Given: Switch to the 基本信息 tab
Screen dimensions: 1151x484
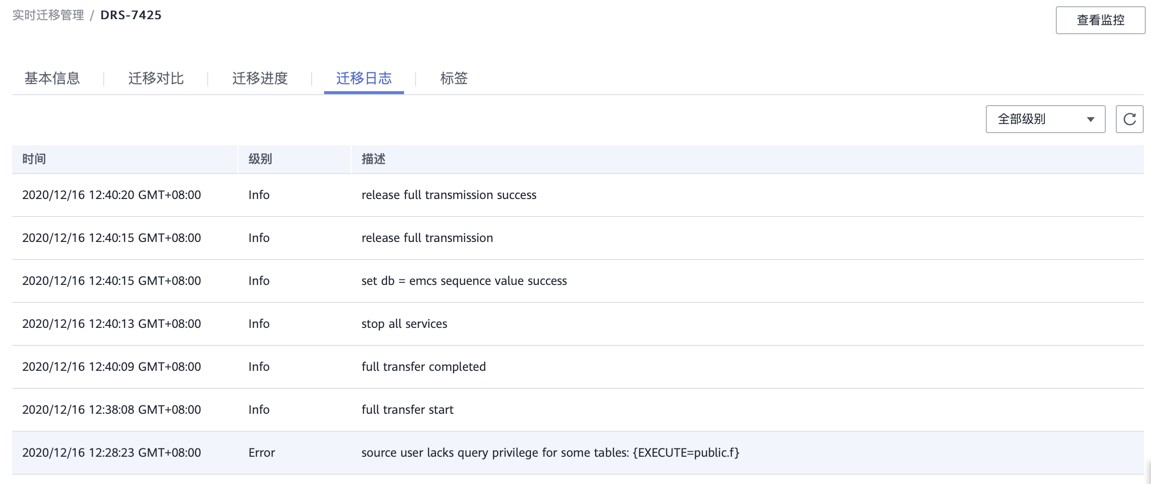Looking at the screenshot, I should (x=52, y=78).
